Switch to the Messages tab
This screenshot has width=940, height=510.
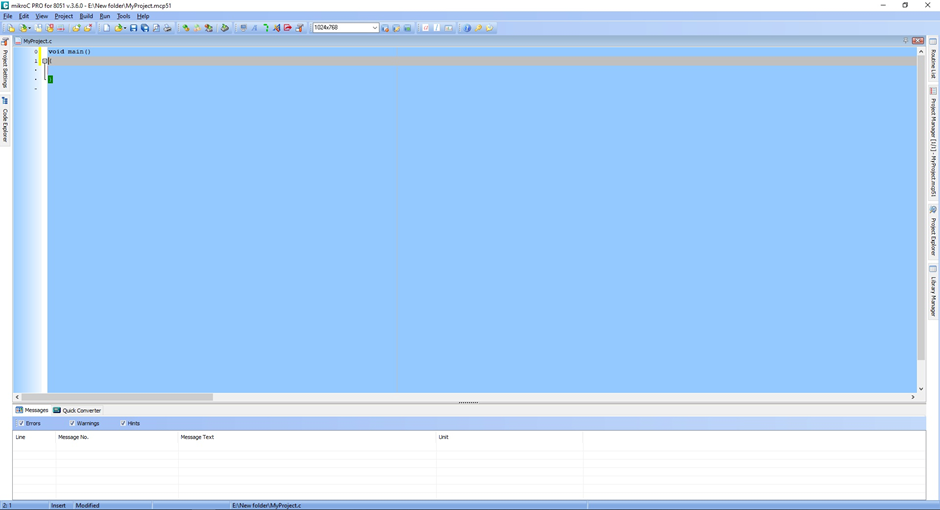point(32,410)
